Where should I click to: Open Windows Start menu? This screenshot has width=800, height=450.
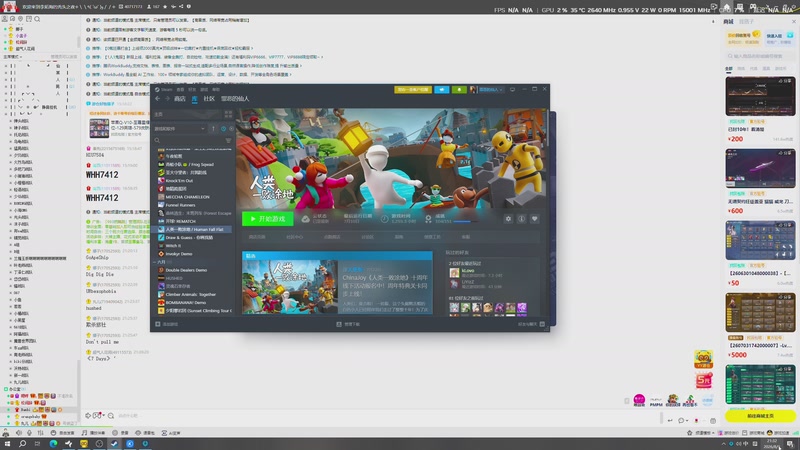pyautogui.click(x=7, y=444)
